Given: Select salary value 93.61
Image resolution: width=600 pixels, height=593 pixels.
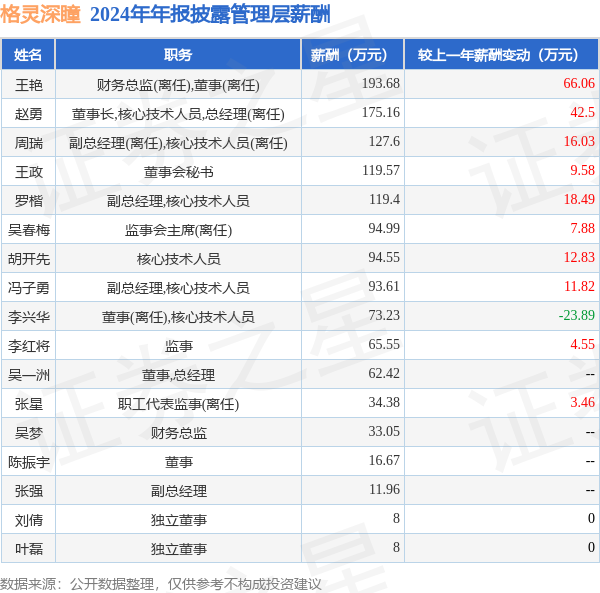Looking at the screenshot, I should click(384, 287).
